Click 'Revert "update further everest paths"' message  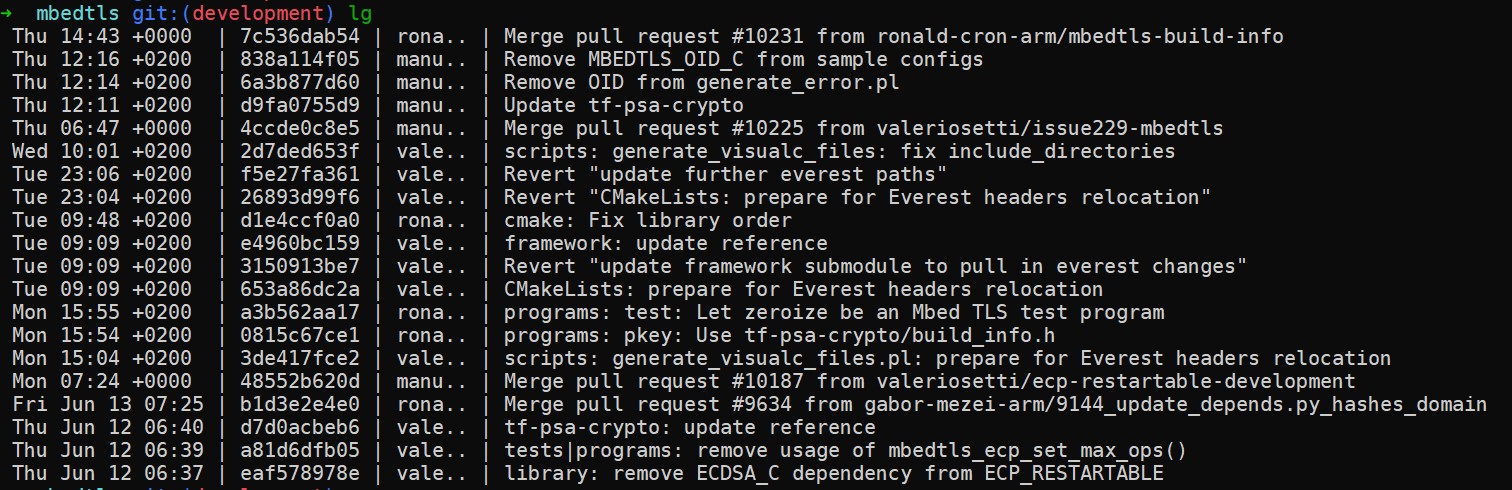tap(726, 174)
